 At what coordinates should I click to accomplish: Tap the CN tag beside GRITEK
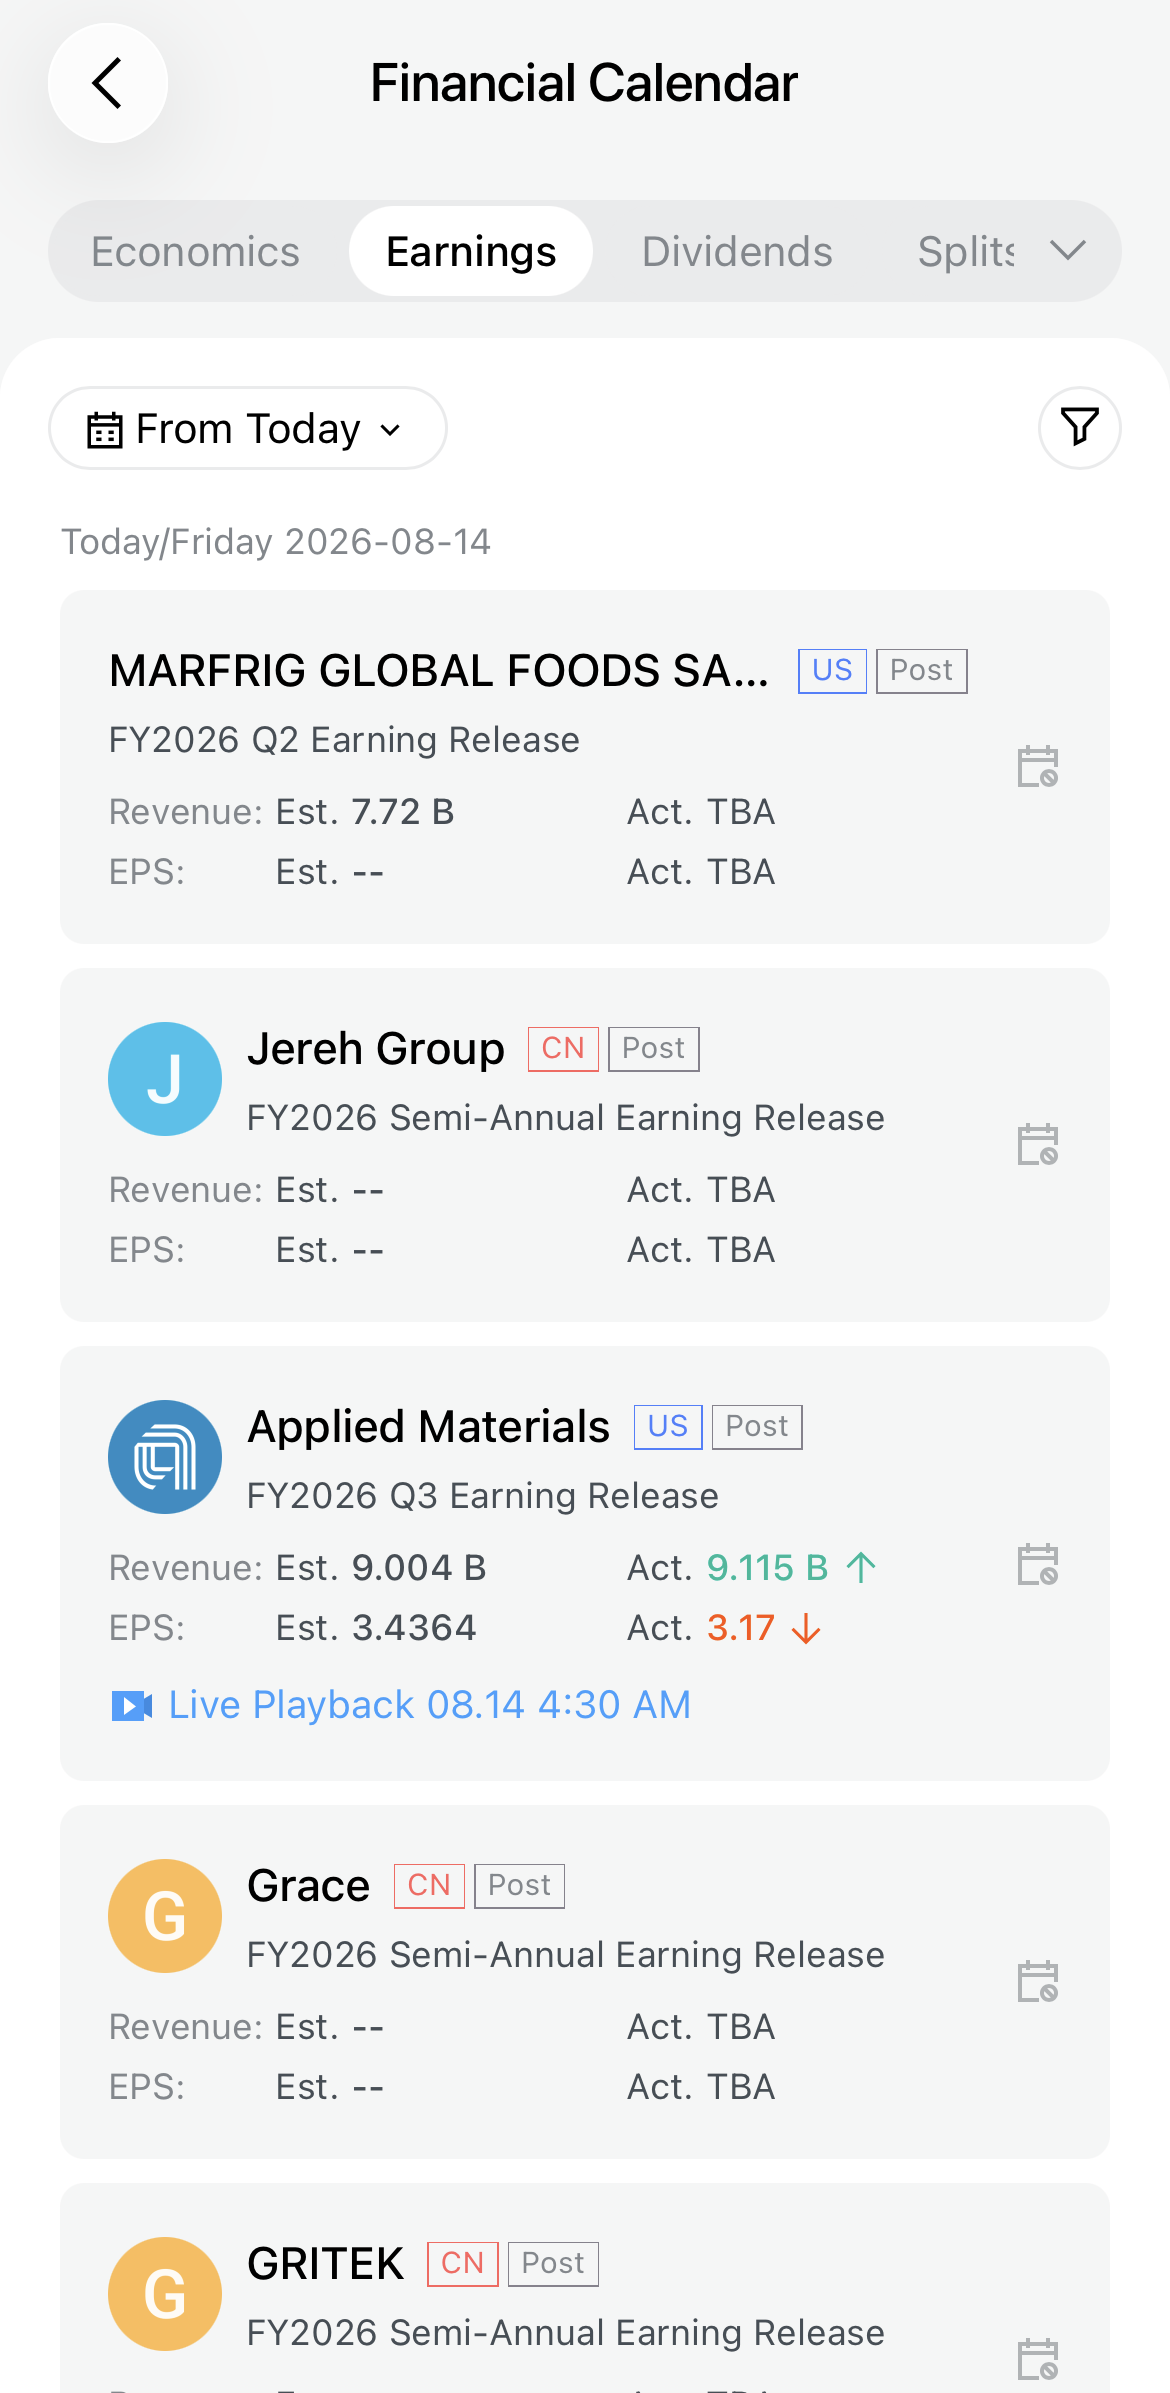pyautogui.click(x=463, y=2264)
